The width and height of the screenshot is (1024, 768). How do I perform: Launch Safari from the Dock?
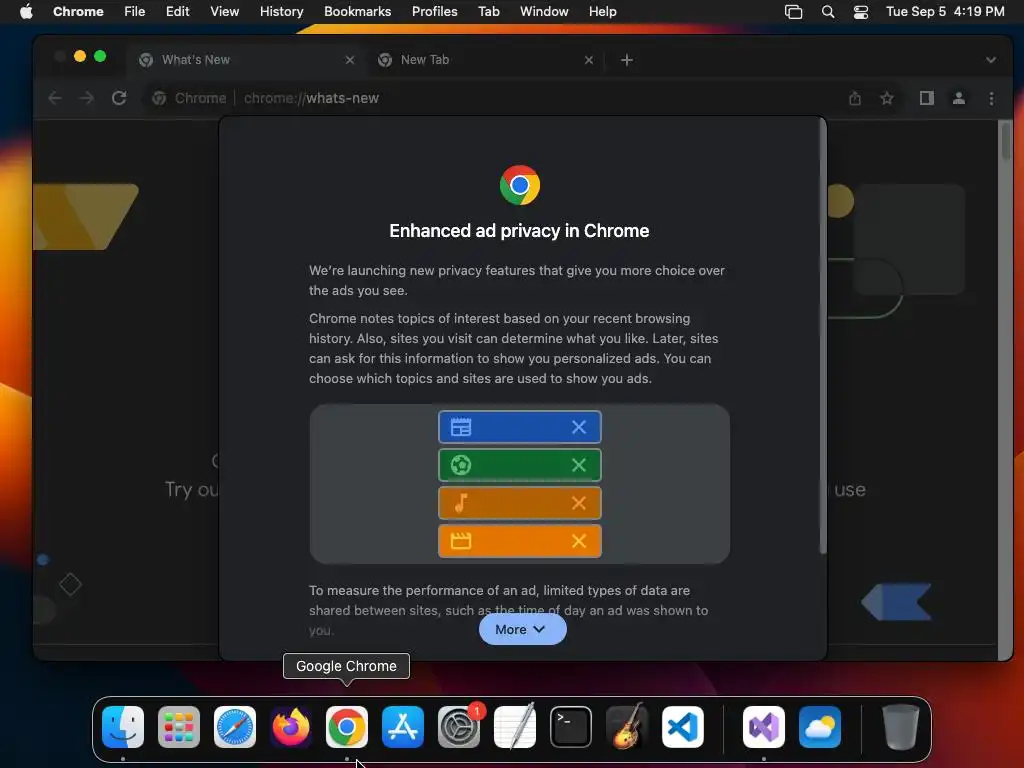point(235,727)
